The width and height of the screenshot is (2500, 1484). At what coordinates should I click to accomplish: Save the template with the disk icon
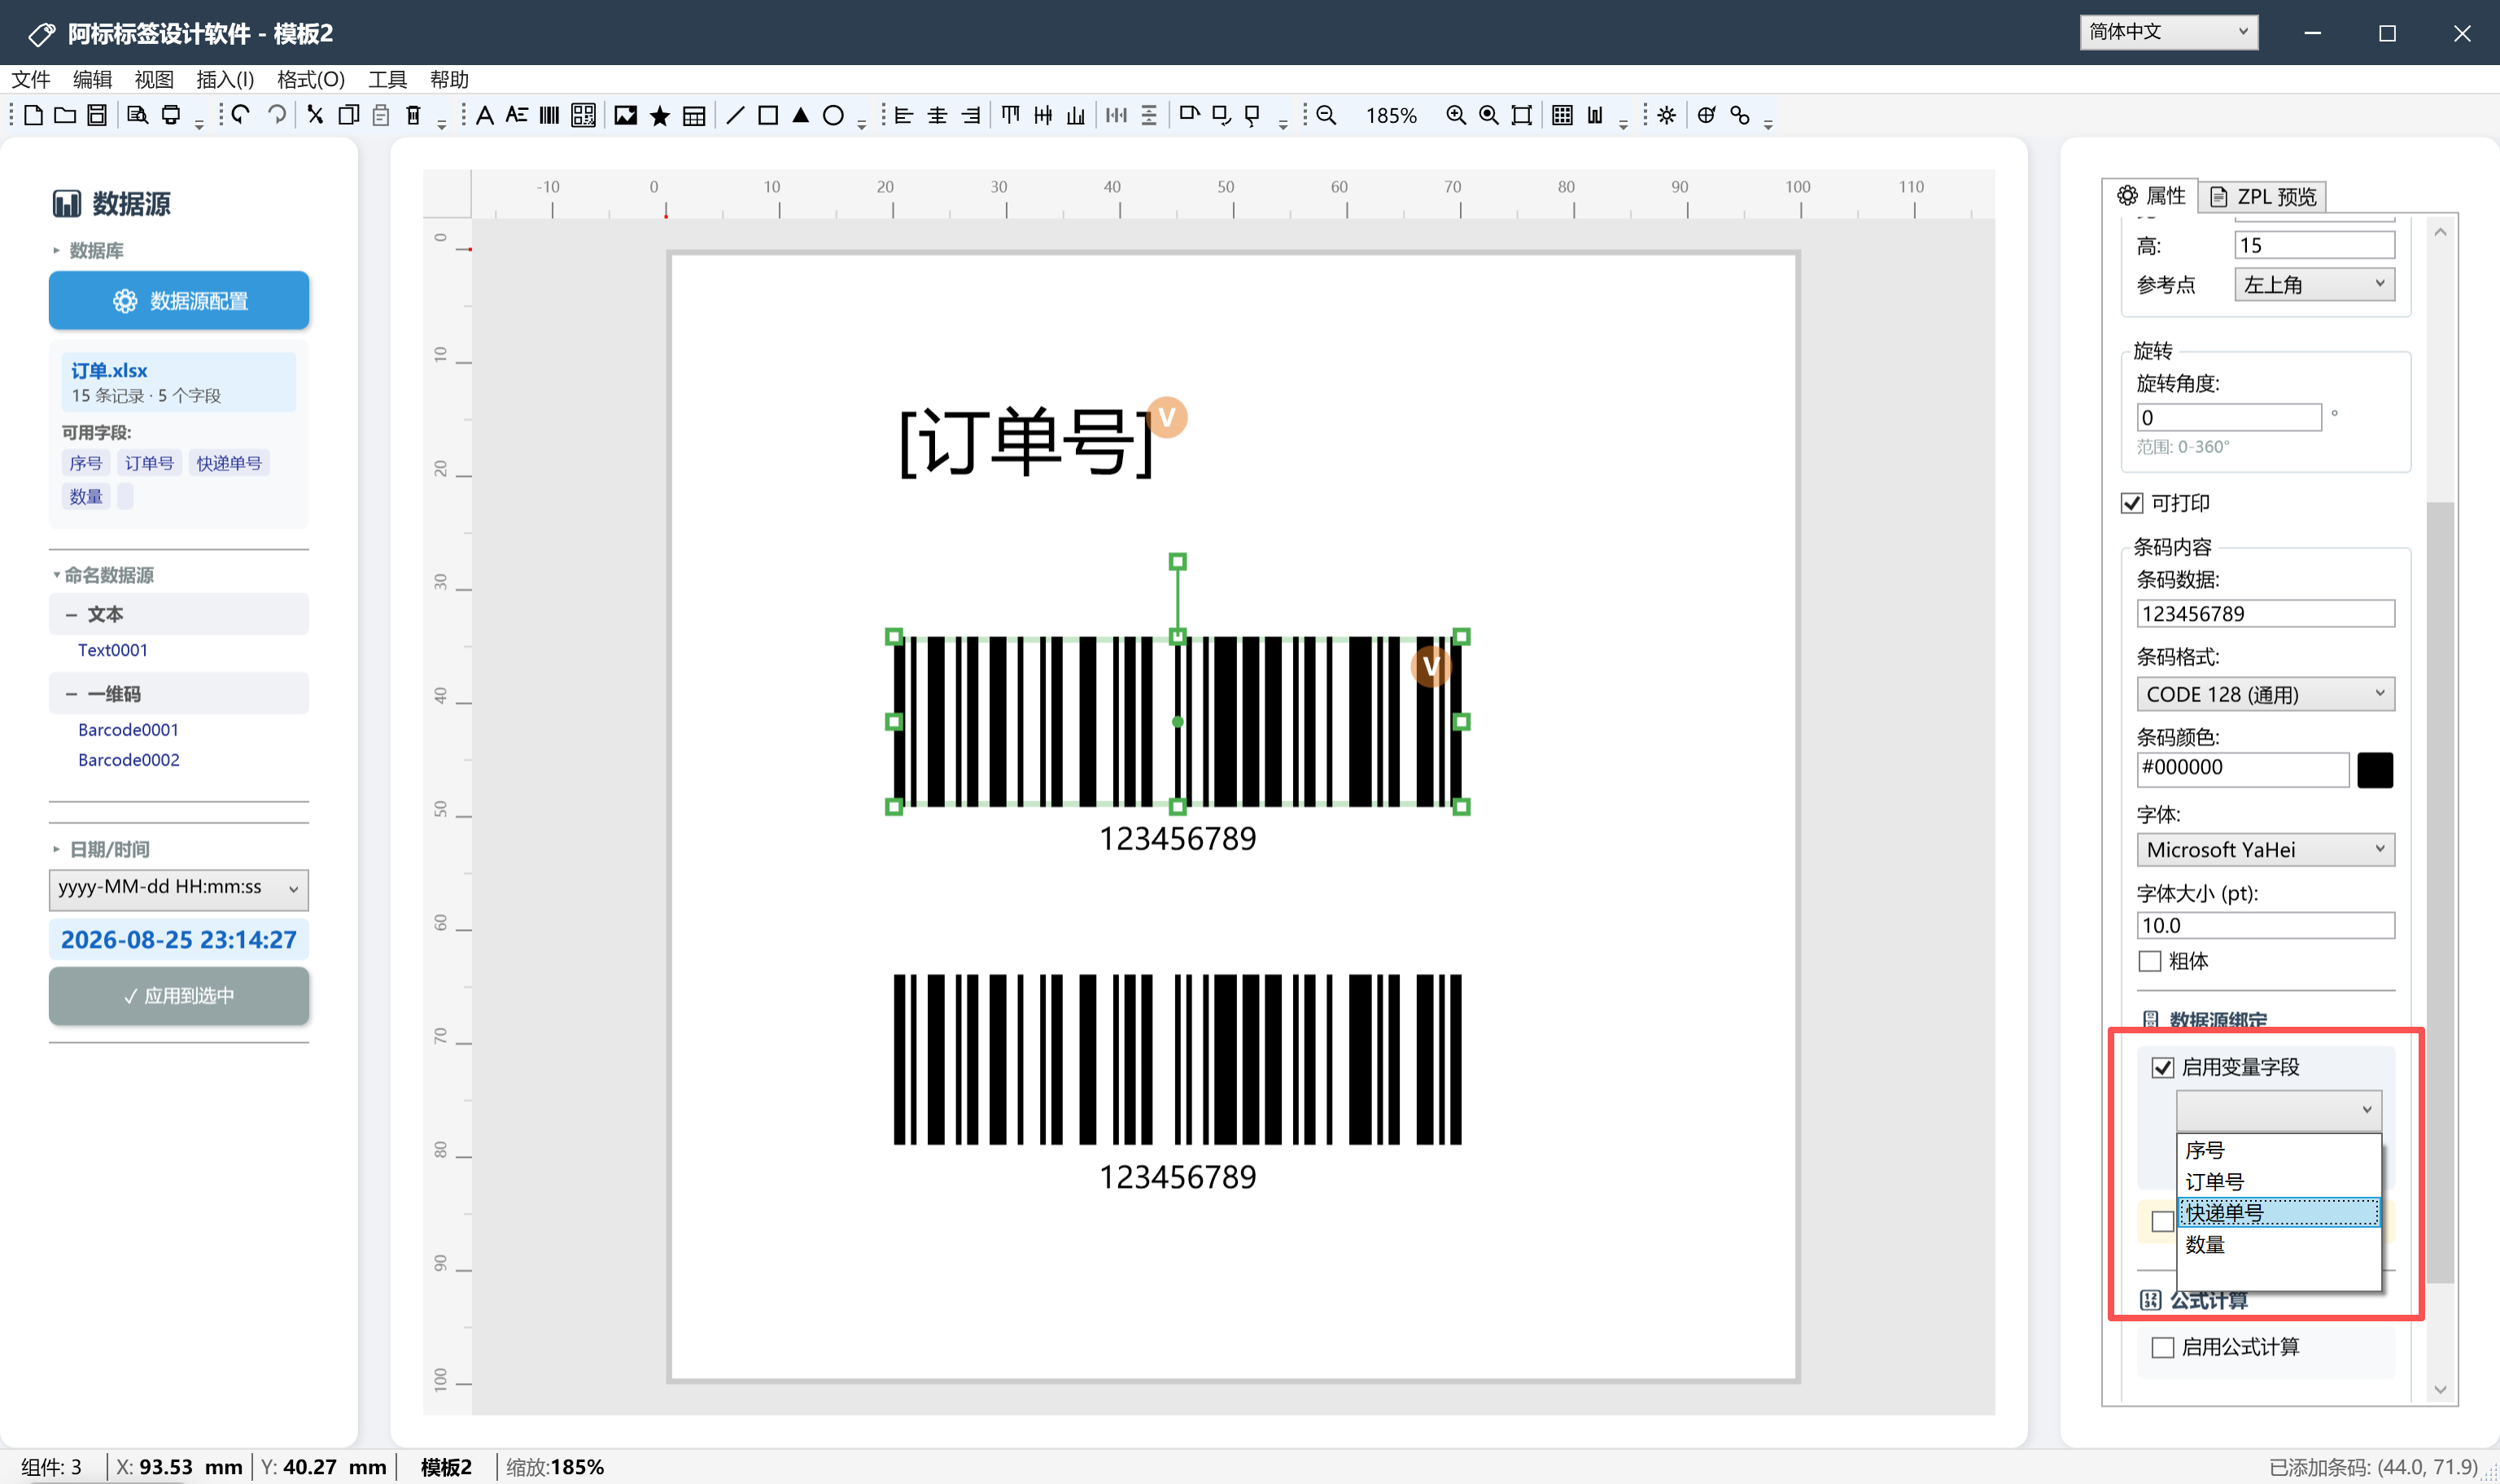(x=97, y=116)
